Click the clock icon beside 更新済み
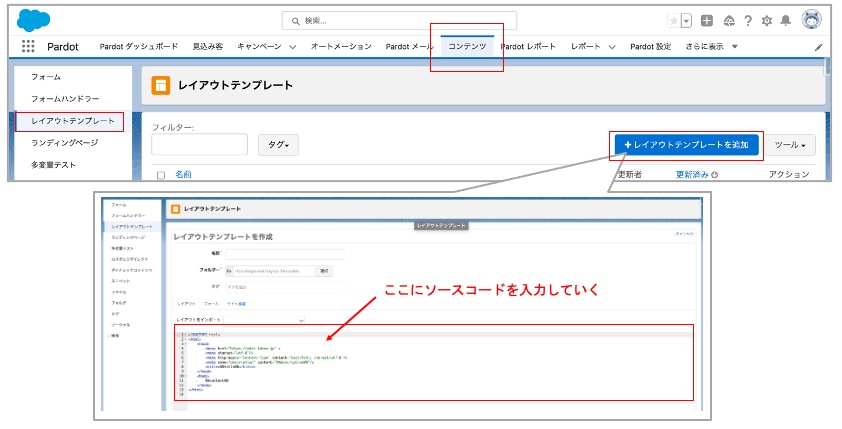The image size is (842, 429). [715, 174]
